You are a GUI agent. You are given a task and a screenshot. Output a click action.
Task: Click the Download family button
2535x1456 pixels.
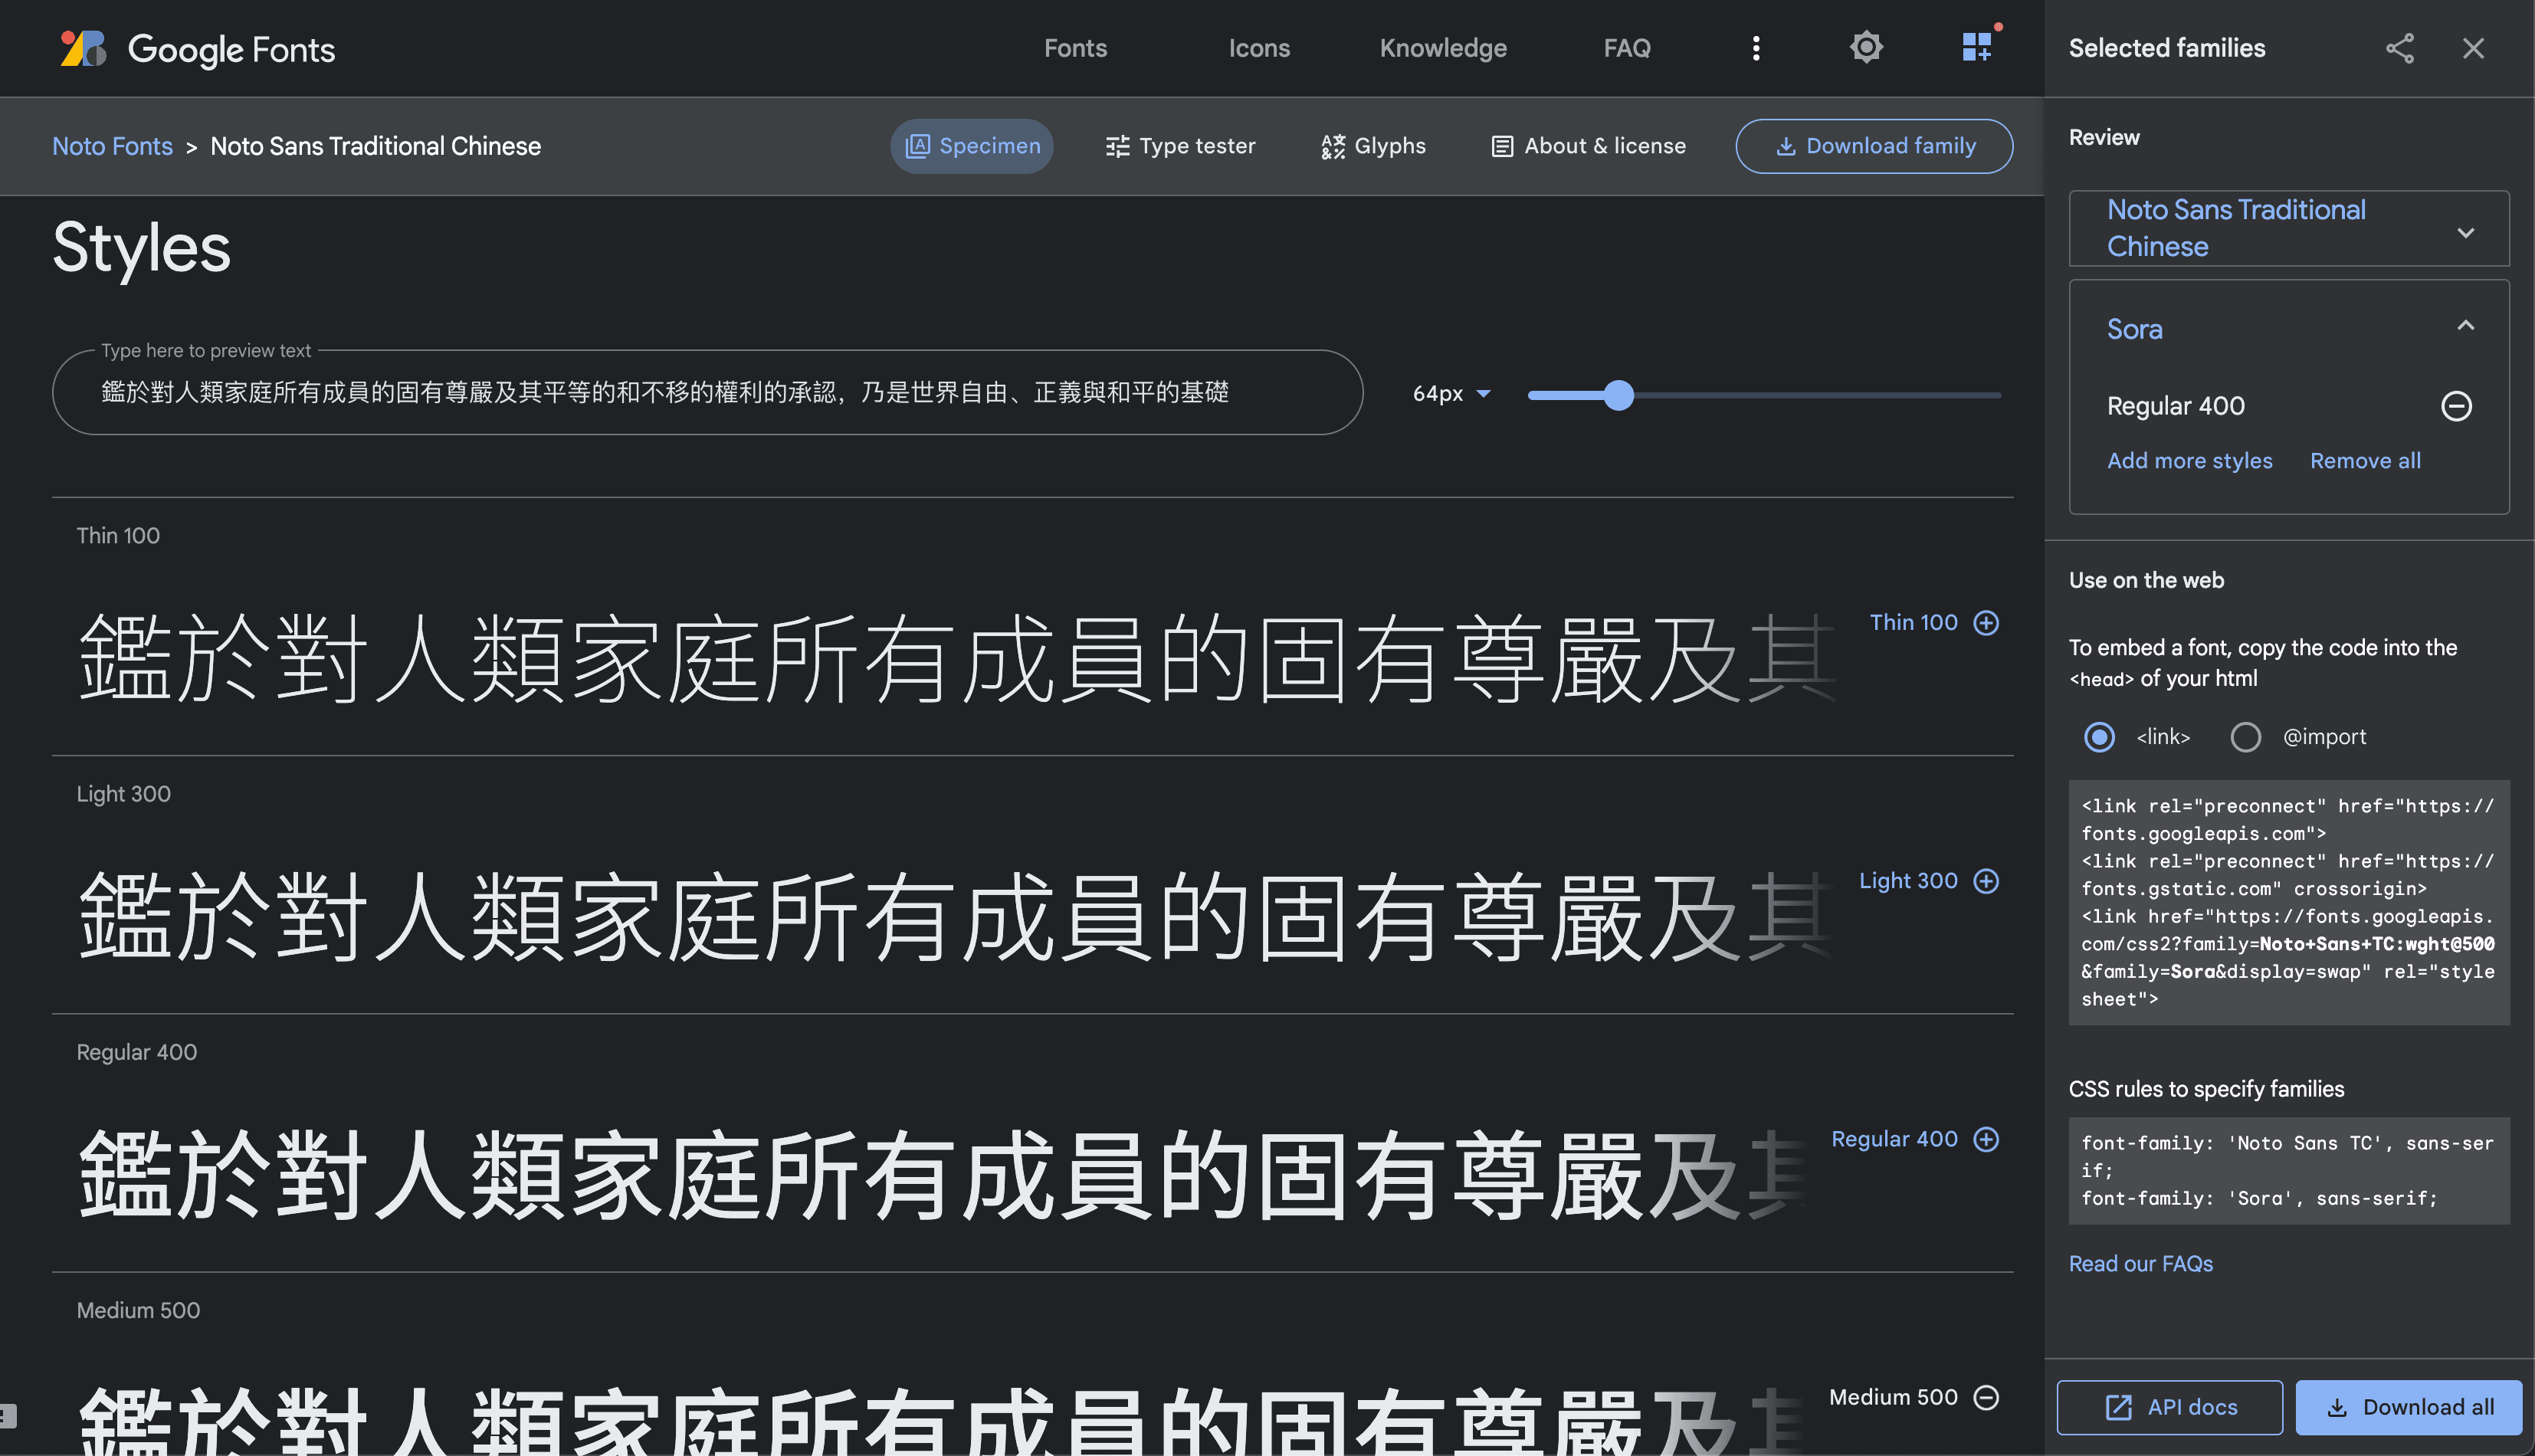(x=1874, y=146)
